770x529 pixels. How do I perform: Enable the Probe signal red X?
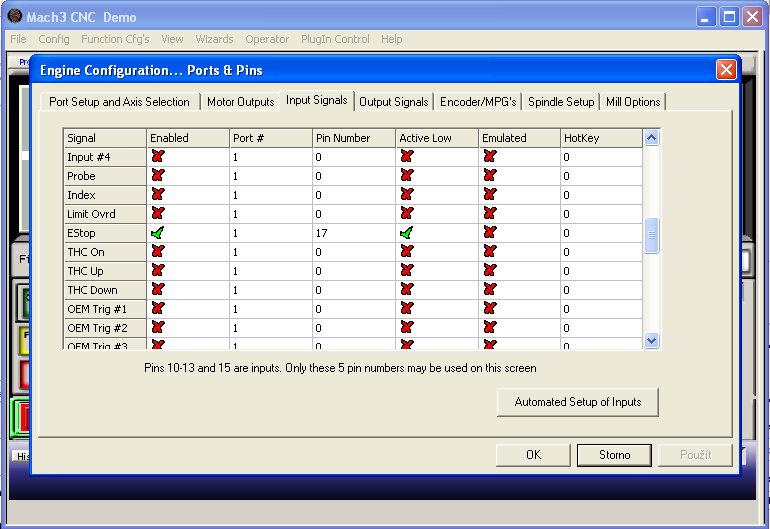click(157, 176)
